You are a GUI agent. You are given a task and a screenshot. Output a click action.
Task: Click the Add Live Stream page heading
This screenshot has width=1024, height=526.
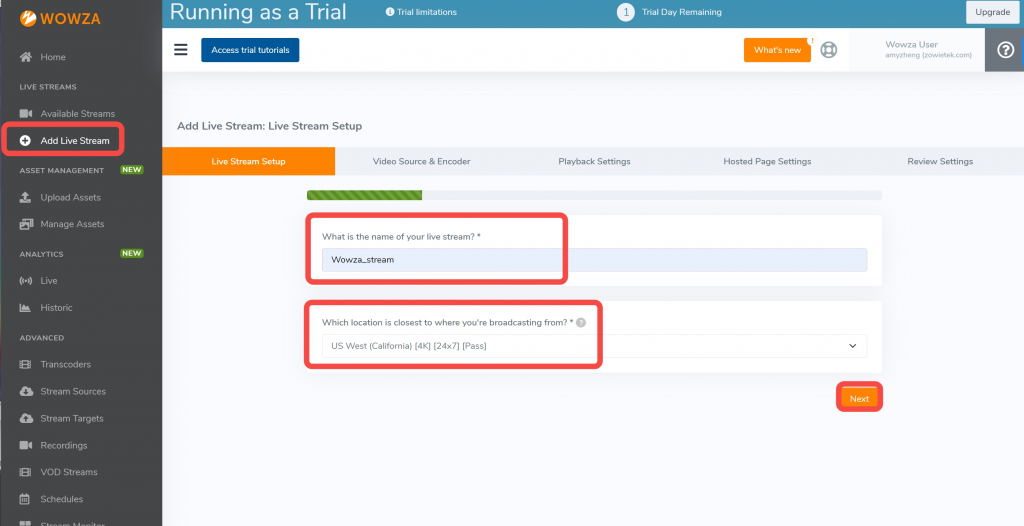pos(269,126)
